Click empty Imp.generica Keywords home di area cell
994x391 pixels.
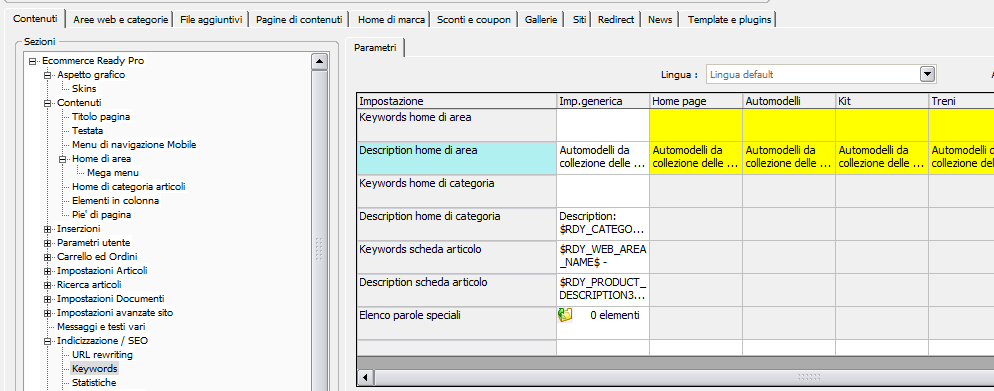click(x=603, y=125)
